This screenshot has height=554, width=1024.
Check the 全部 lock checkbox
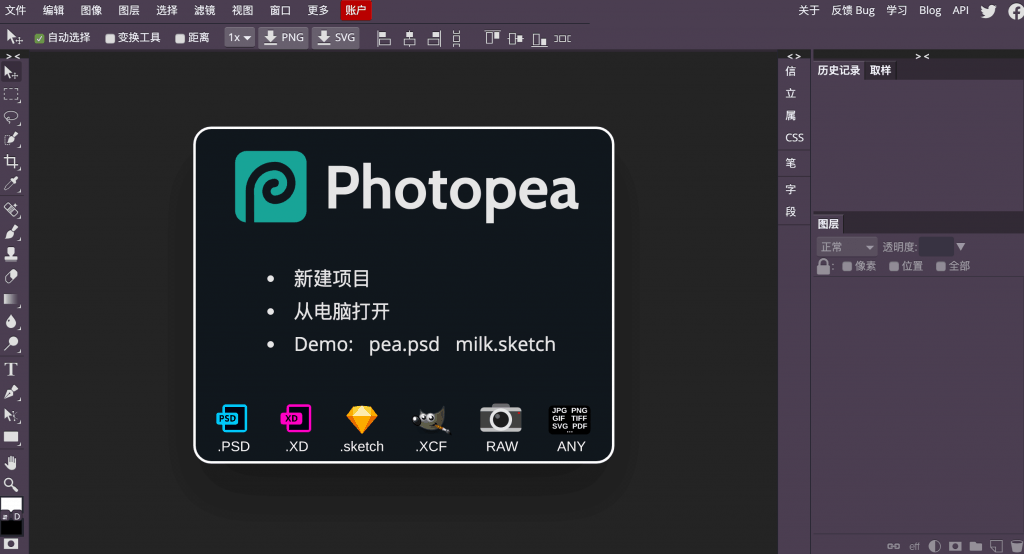click(941, 267)
